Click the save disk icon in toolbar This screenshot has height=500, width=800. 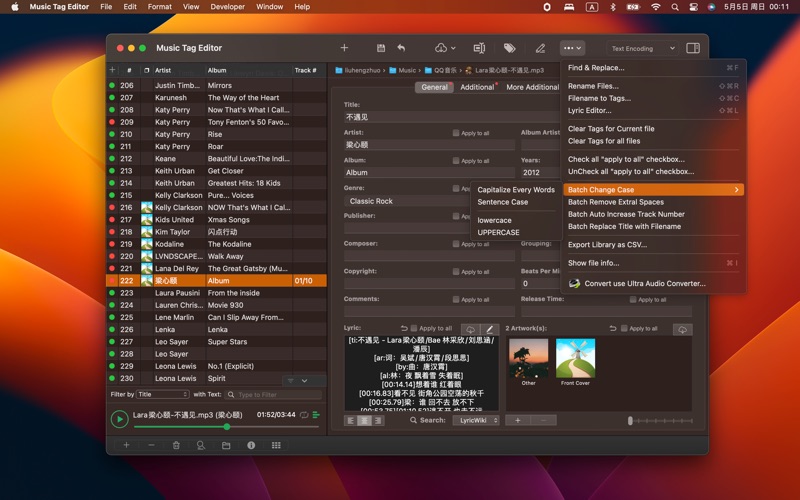pos(381,48)
